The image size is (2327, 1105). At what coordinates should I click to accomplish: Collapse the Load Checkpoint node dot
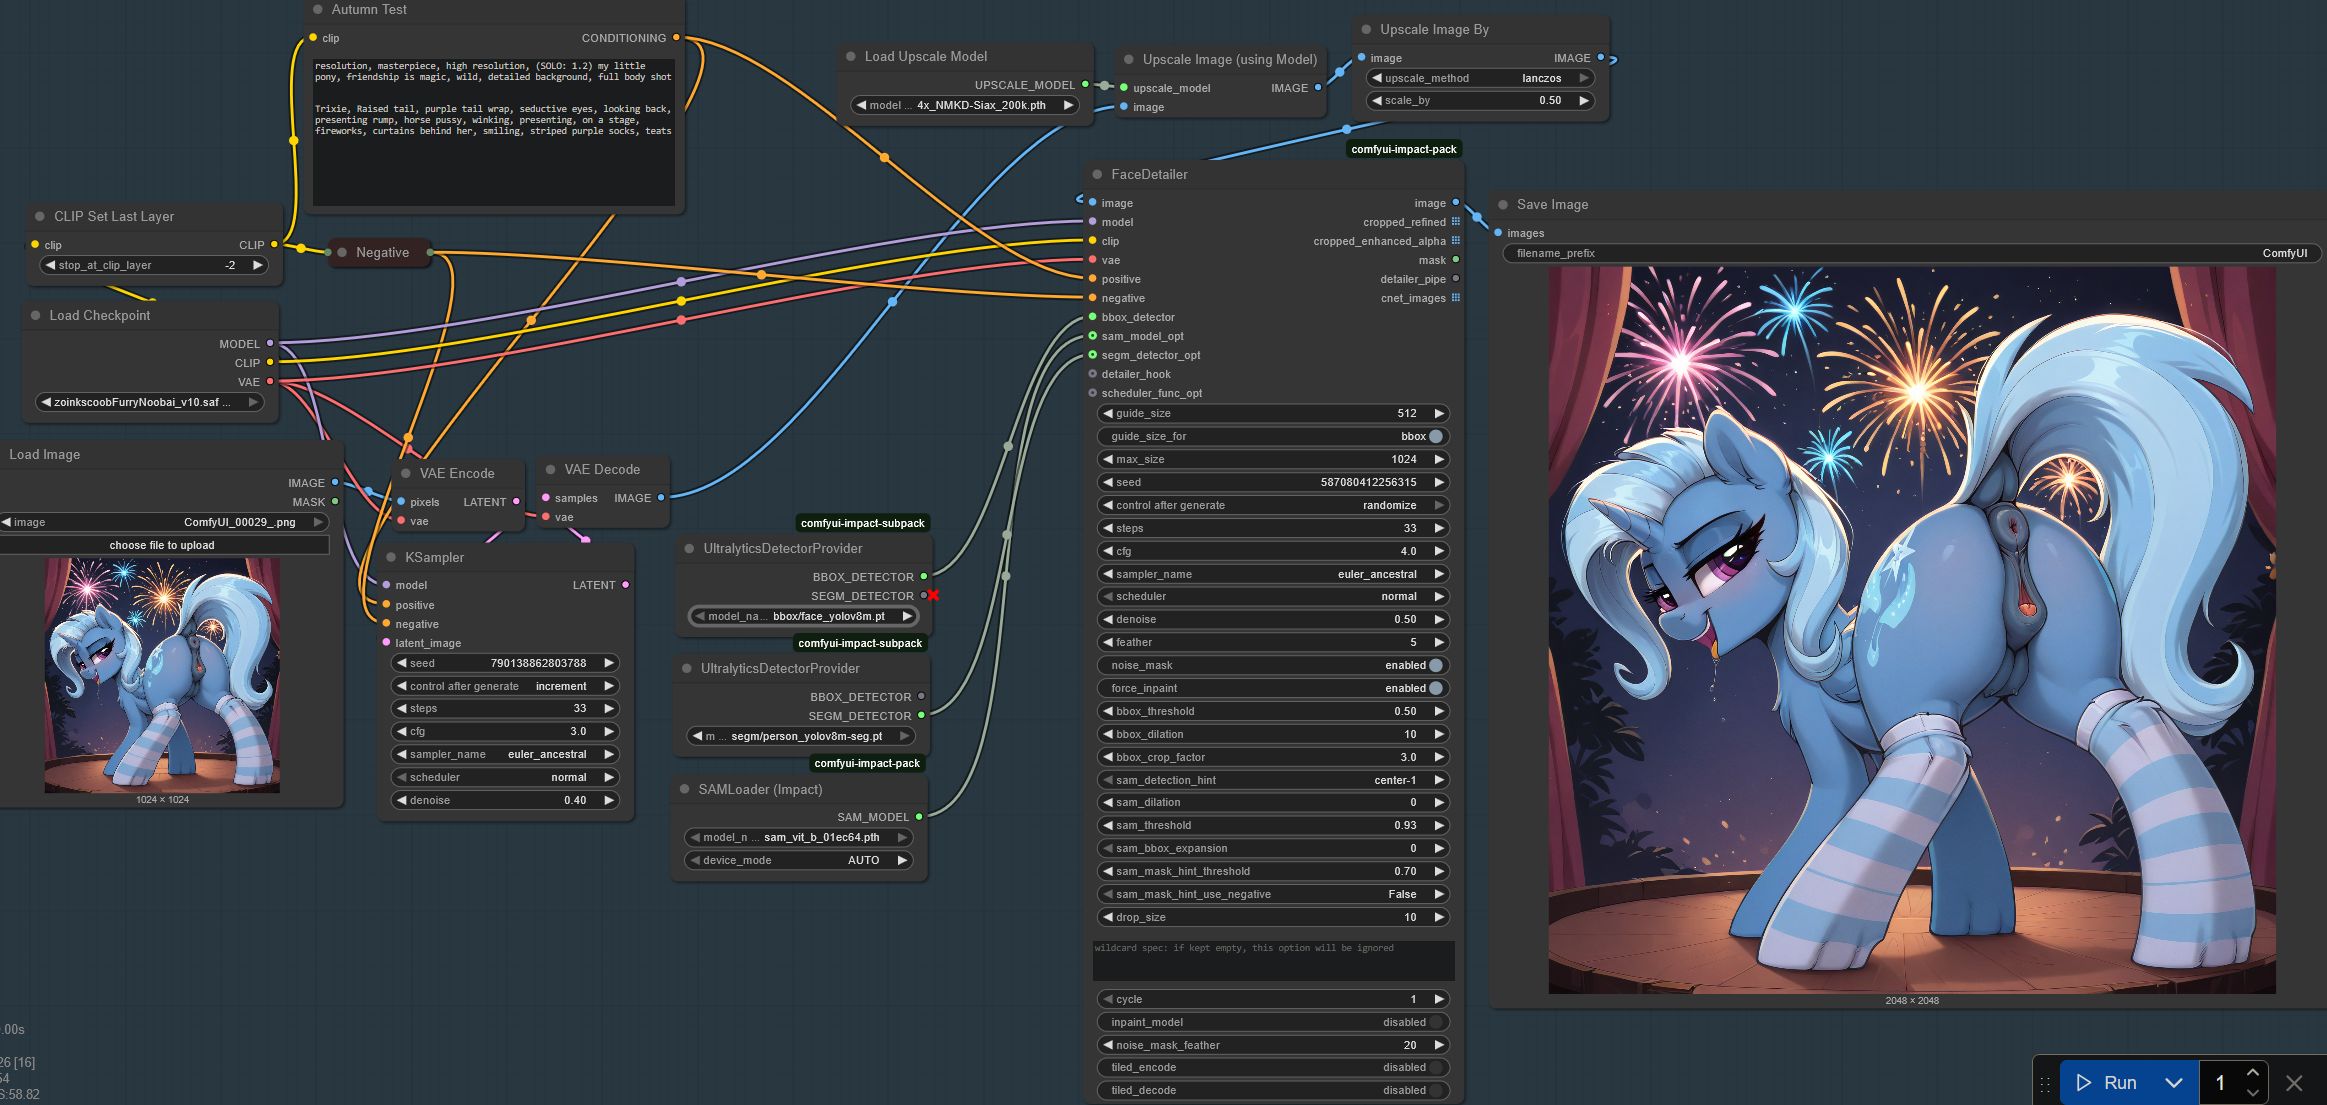click(36, 316)
